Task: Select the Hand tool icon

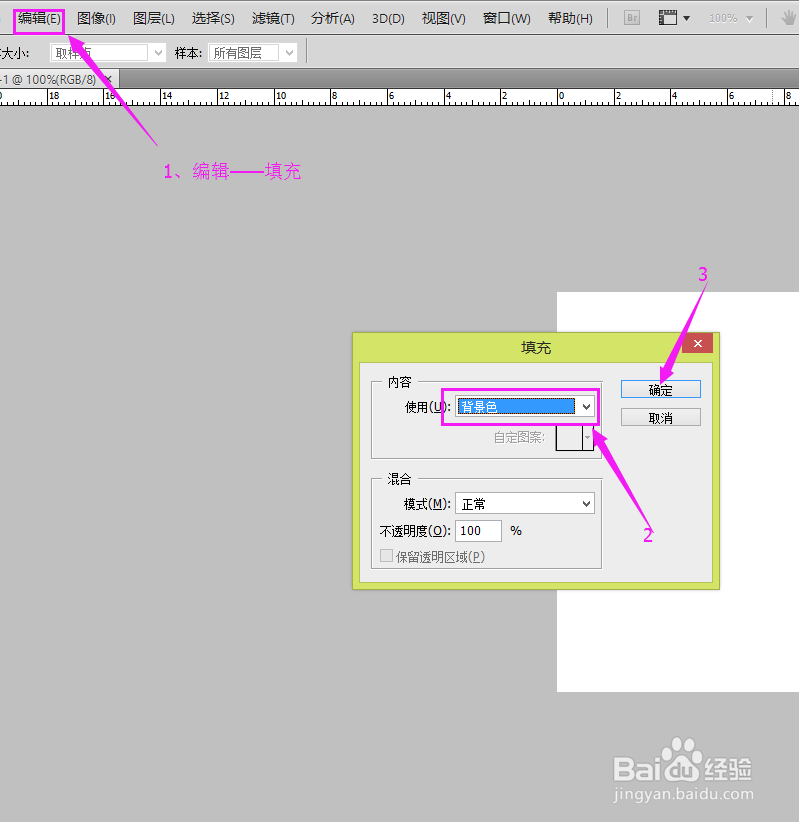Action: (789, 19)
